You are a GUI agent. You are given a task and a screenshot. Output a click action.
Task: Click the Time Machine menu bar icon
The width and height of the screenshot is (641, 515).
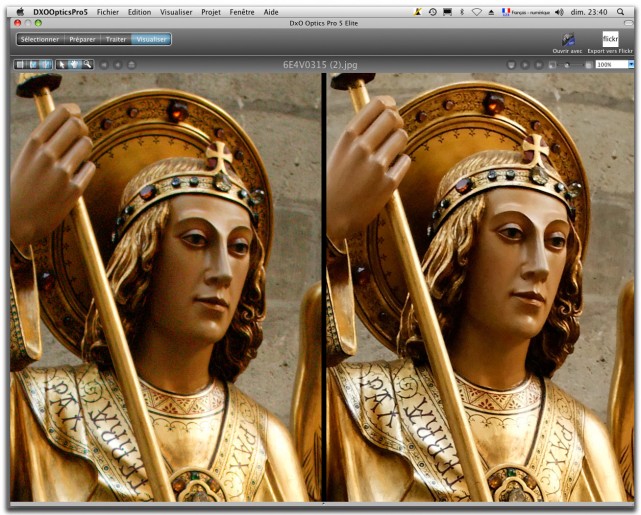click(x=432, y=12)
